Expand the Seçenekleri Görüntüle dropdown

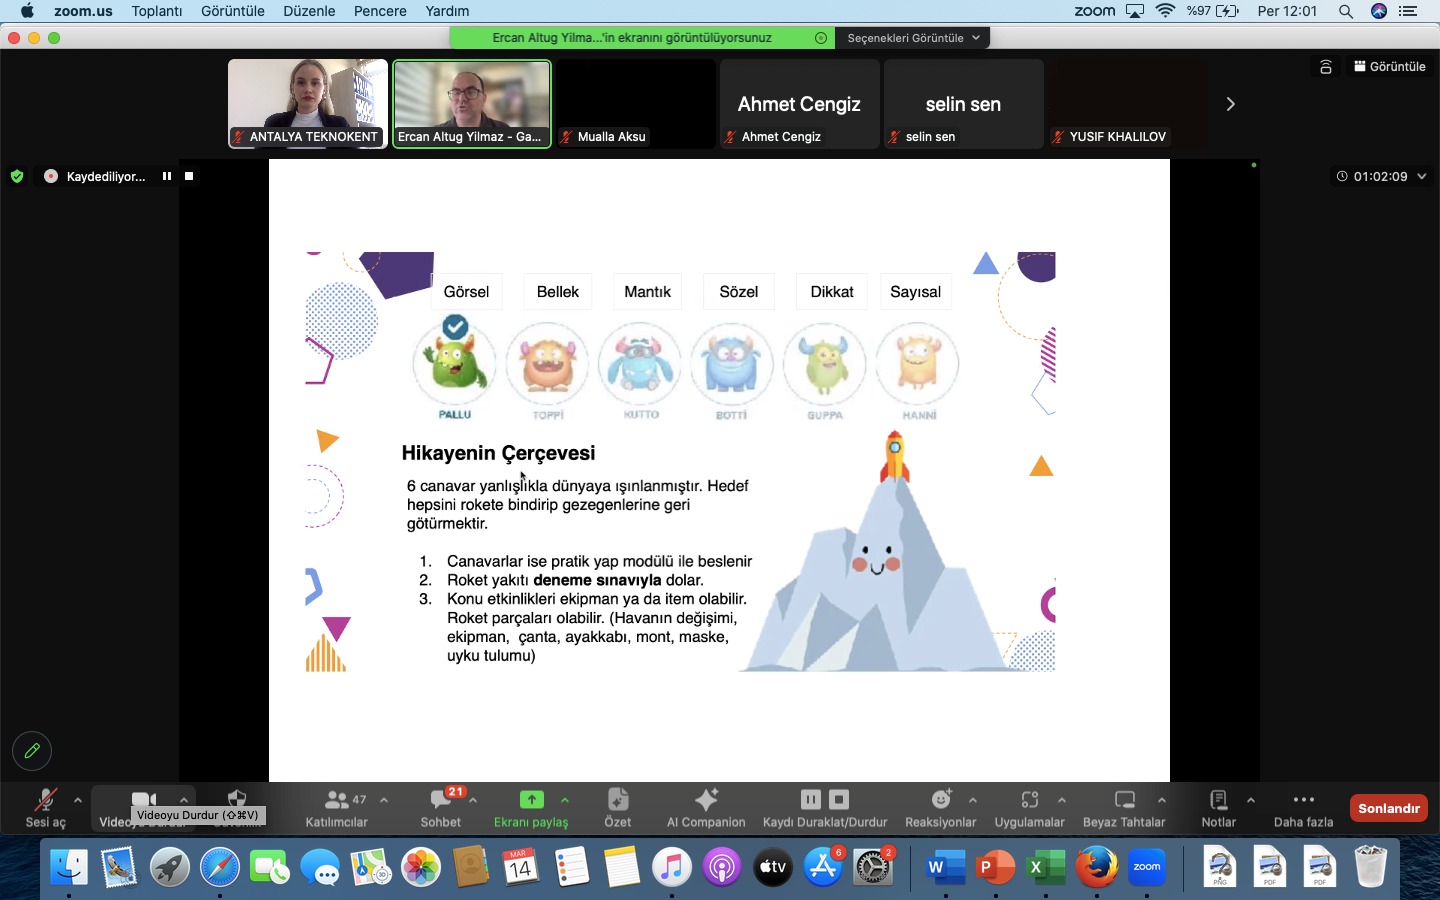pyautogui.click(x=913, y=38)
